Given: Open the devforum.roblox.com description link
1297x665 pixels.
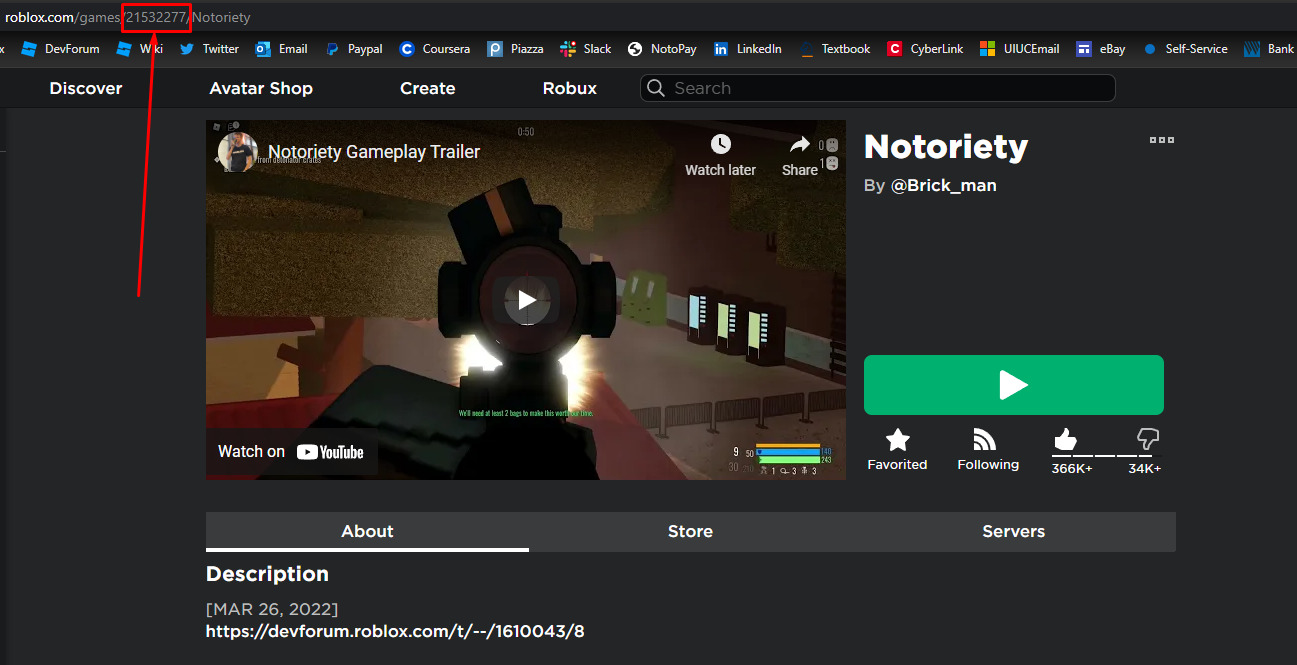Looking at the screenshot, I should 395,631.
